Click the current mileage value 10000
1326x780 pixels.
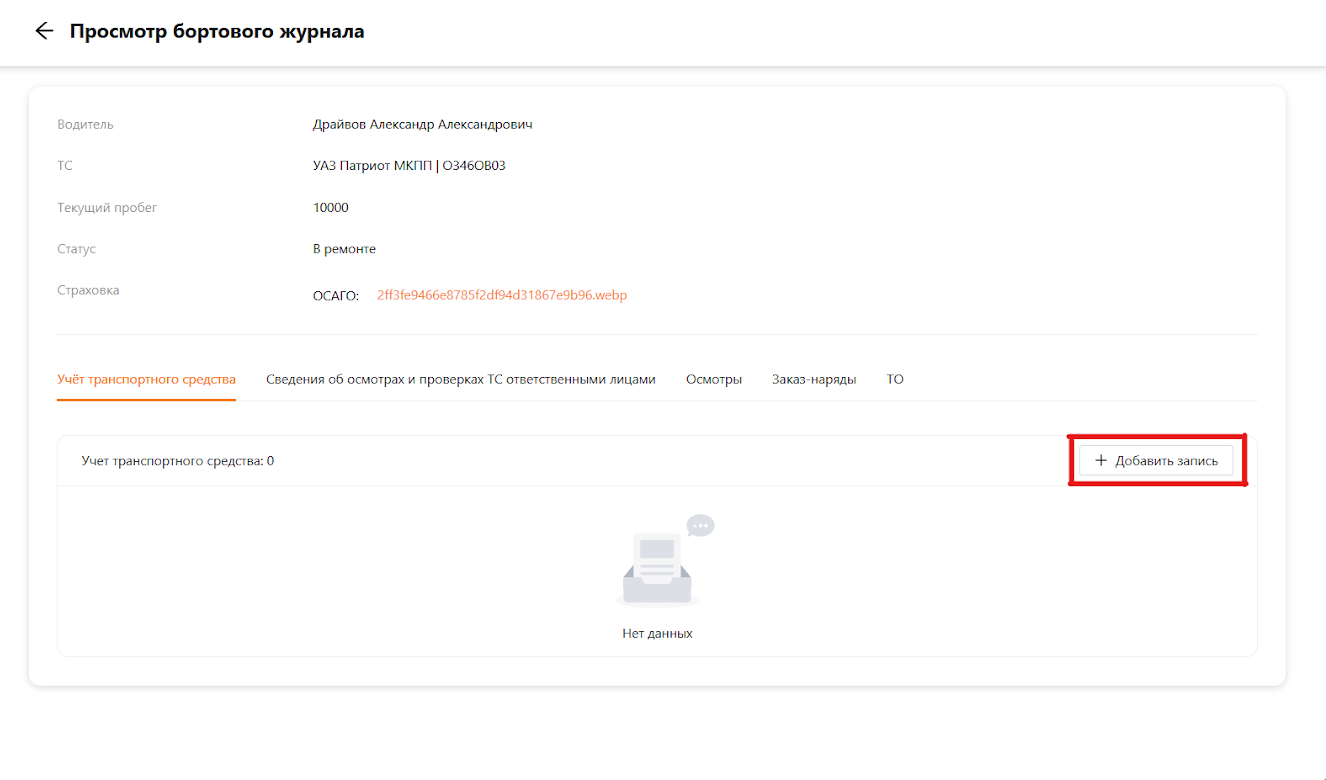tap(330, 208)
